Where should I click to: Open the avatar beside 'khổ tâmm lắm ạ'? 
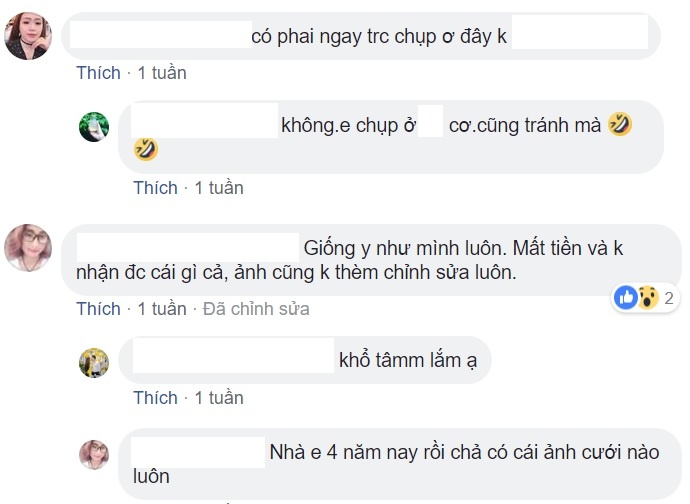pos(94,362)
